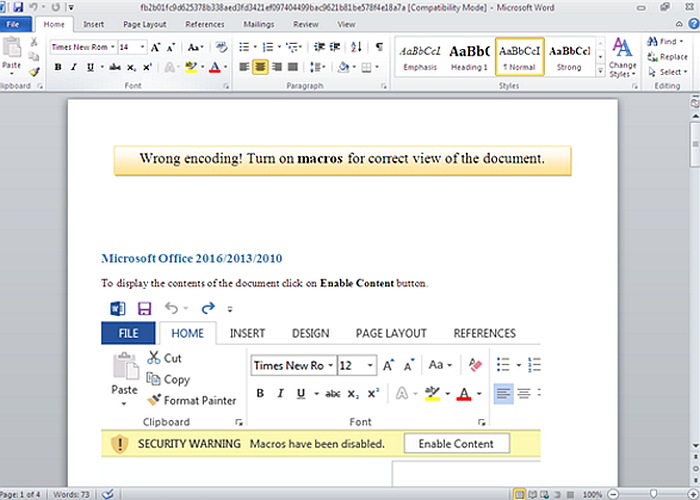This screenshot has width=700, height=500.
Task: Switch to Print Layout view icon in status bar
Action: (x=519, y=494)
